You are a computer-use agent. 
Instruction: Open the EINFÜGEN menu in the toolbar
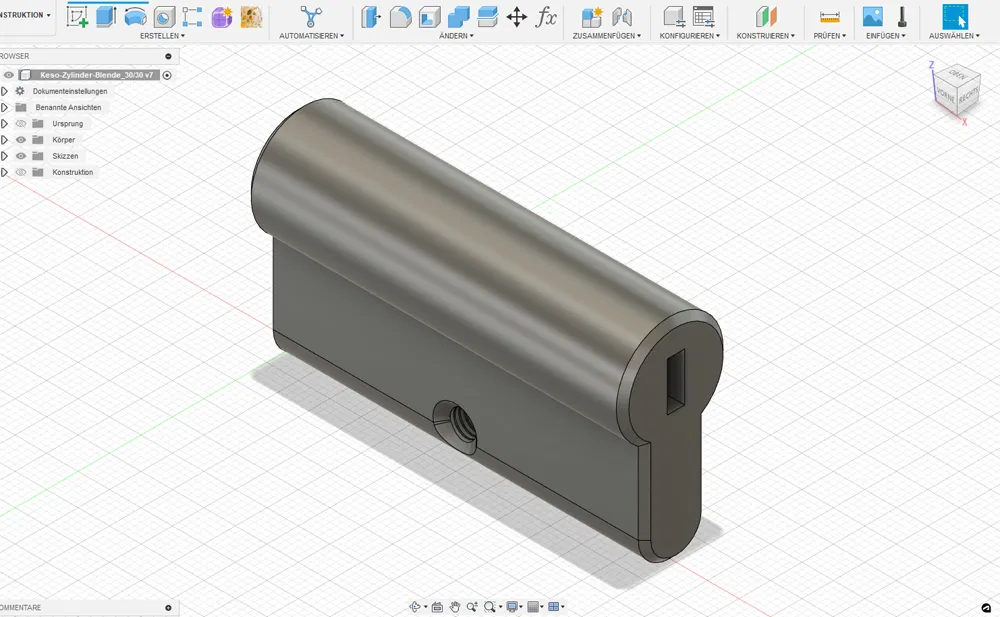pos(884,34)
